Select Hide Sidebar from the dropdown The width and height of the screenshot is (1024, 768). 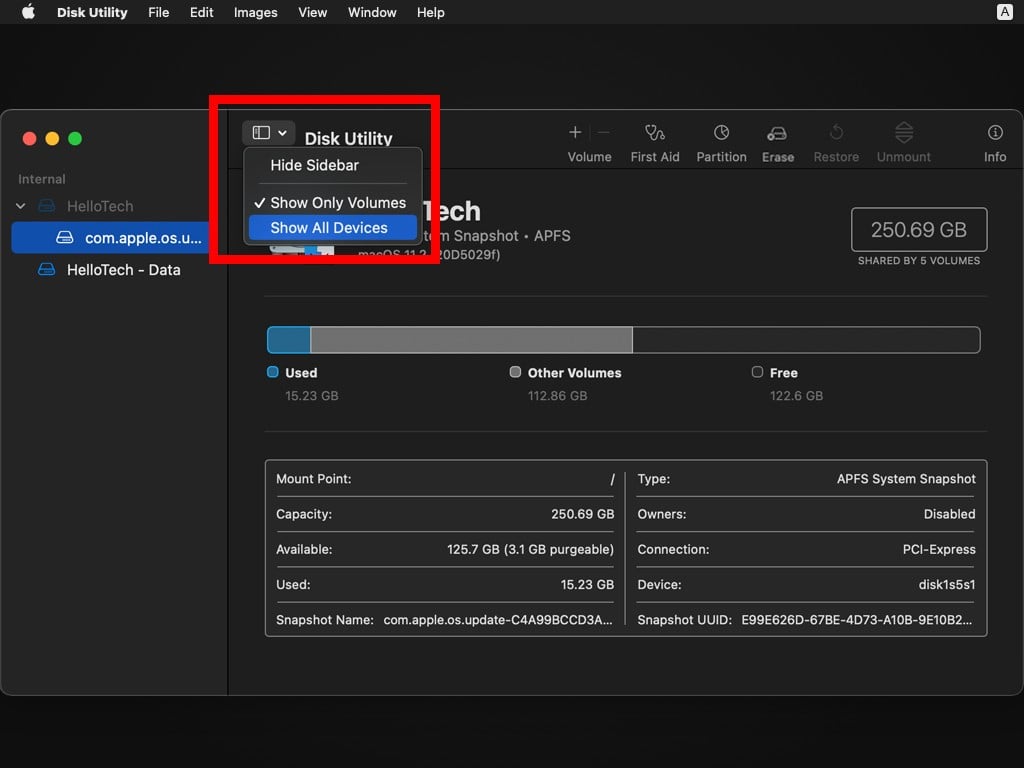point(314,165)
